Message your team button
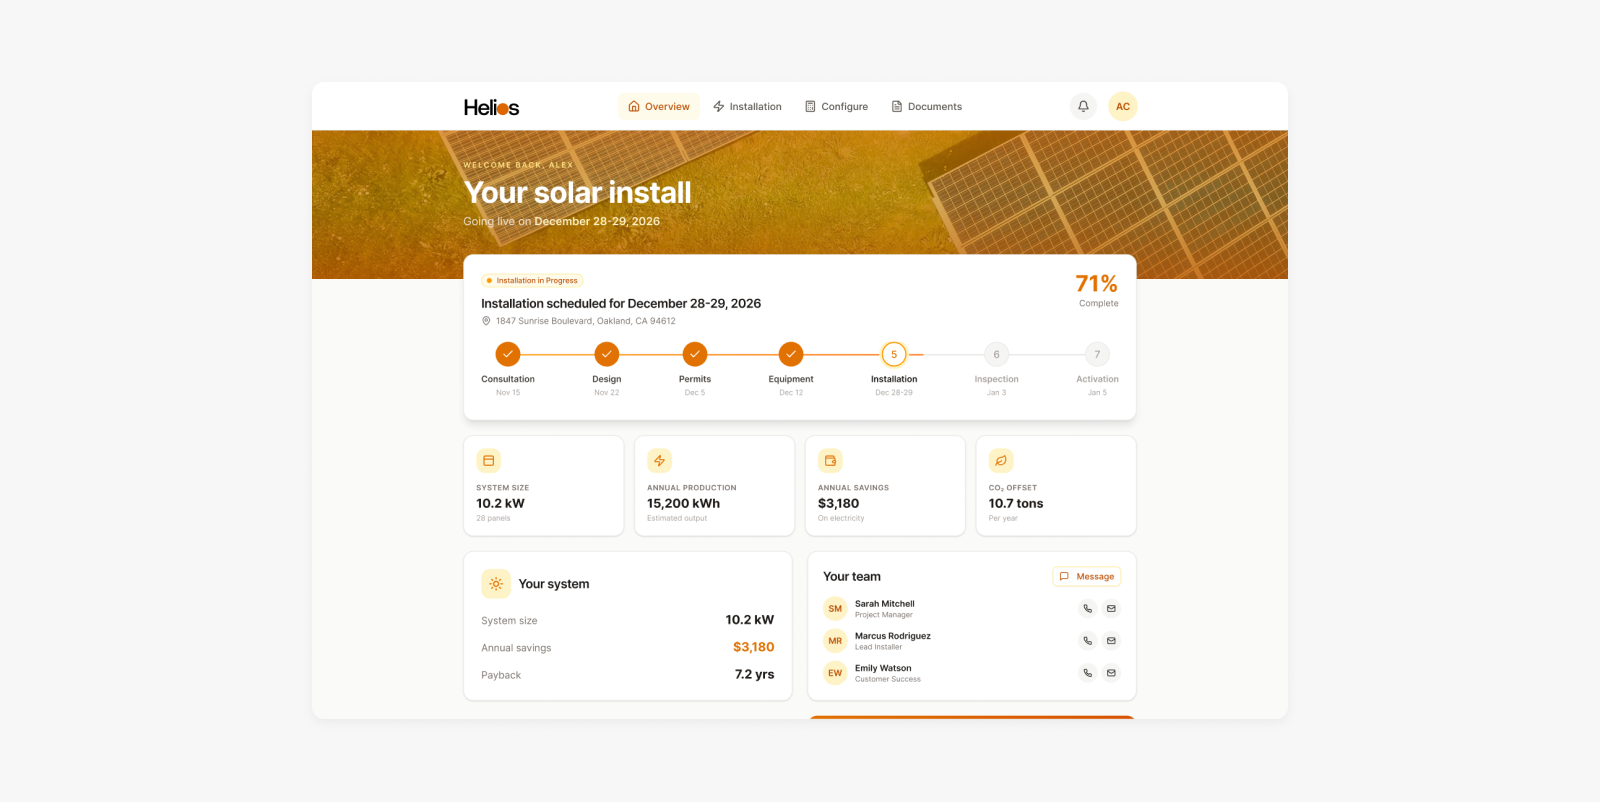Screen dimensions: 1600x802 [1087, 576]
